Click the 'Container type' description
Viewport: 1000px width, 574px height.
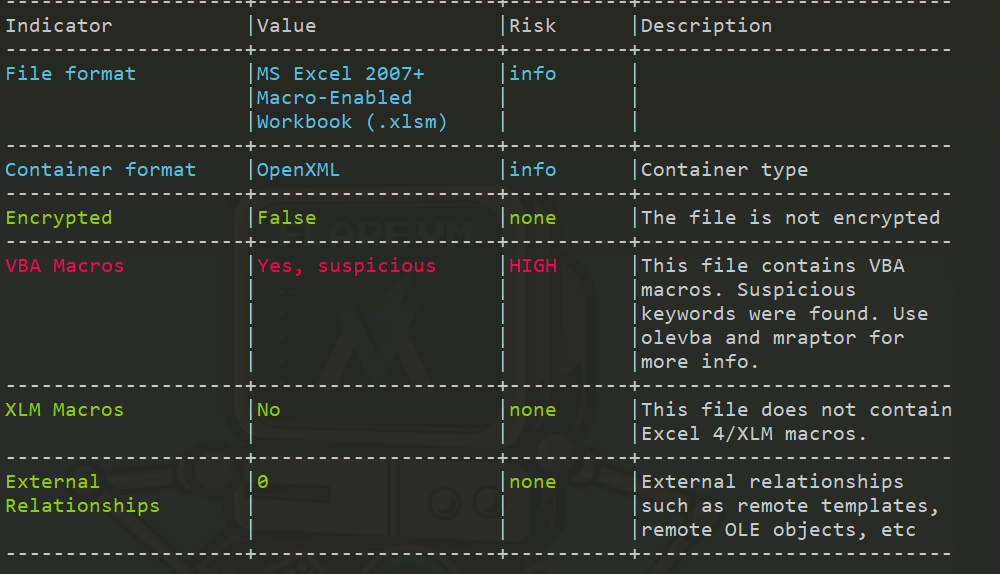coord(724,170)
